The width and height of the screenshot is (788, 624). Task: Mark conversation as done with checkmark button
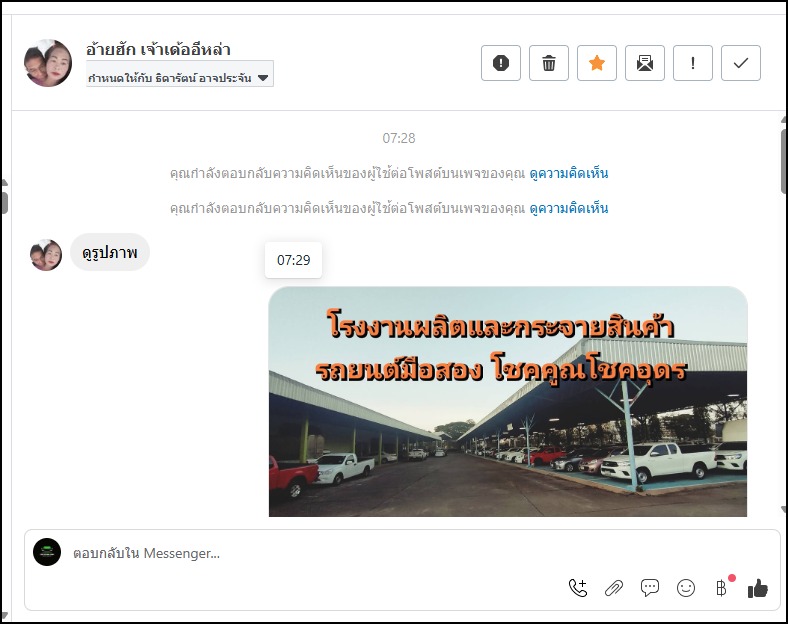741,63
